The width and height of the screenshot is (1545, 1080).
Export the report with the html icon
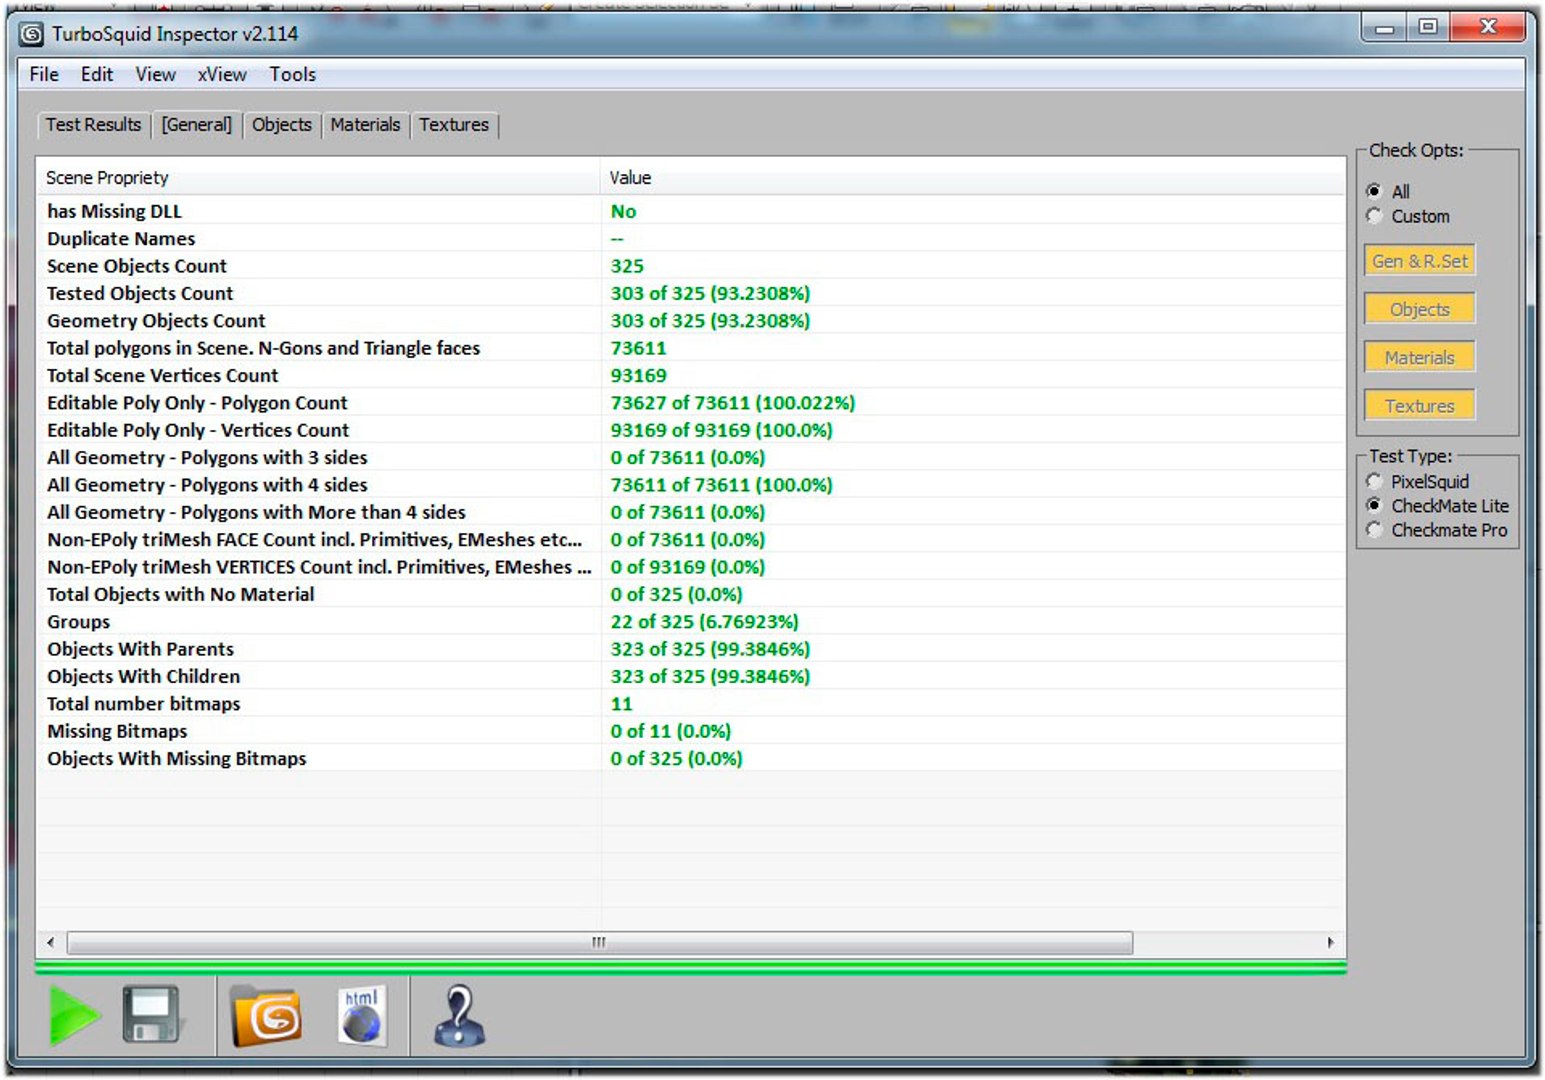pos(361,1016)
